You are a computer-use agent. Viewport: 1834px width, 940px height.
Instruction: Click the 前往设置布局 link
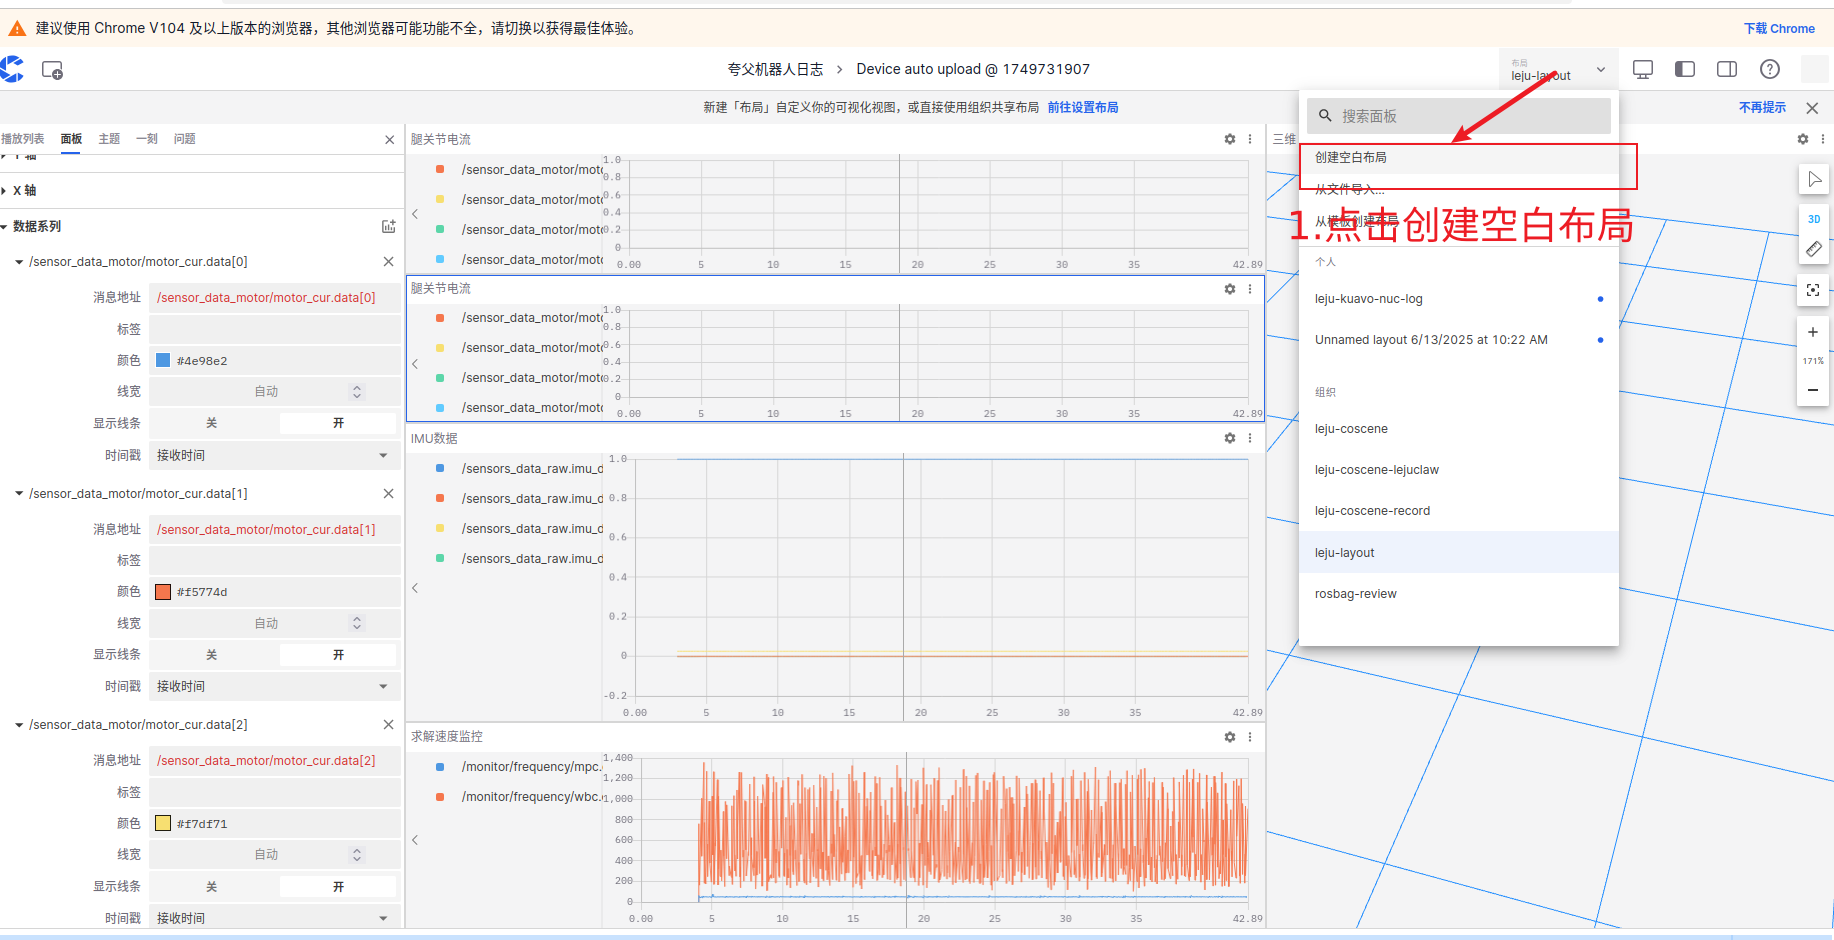1082,107
